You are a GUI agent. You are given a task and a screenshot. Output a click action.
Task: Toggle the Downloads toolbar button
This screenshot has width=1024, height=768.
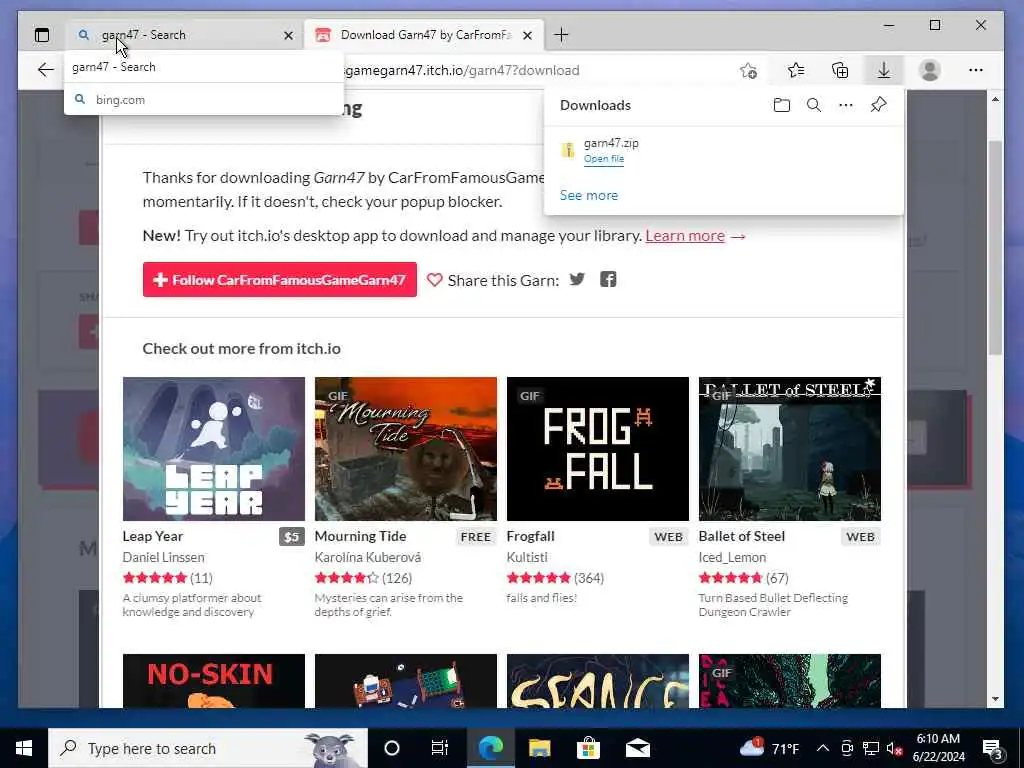click(x=884, y=70)
